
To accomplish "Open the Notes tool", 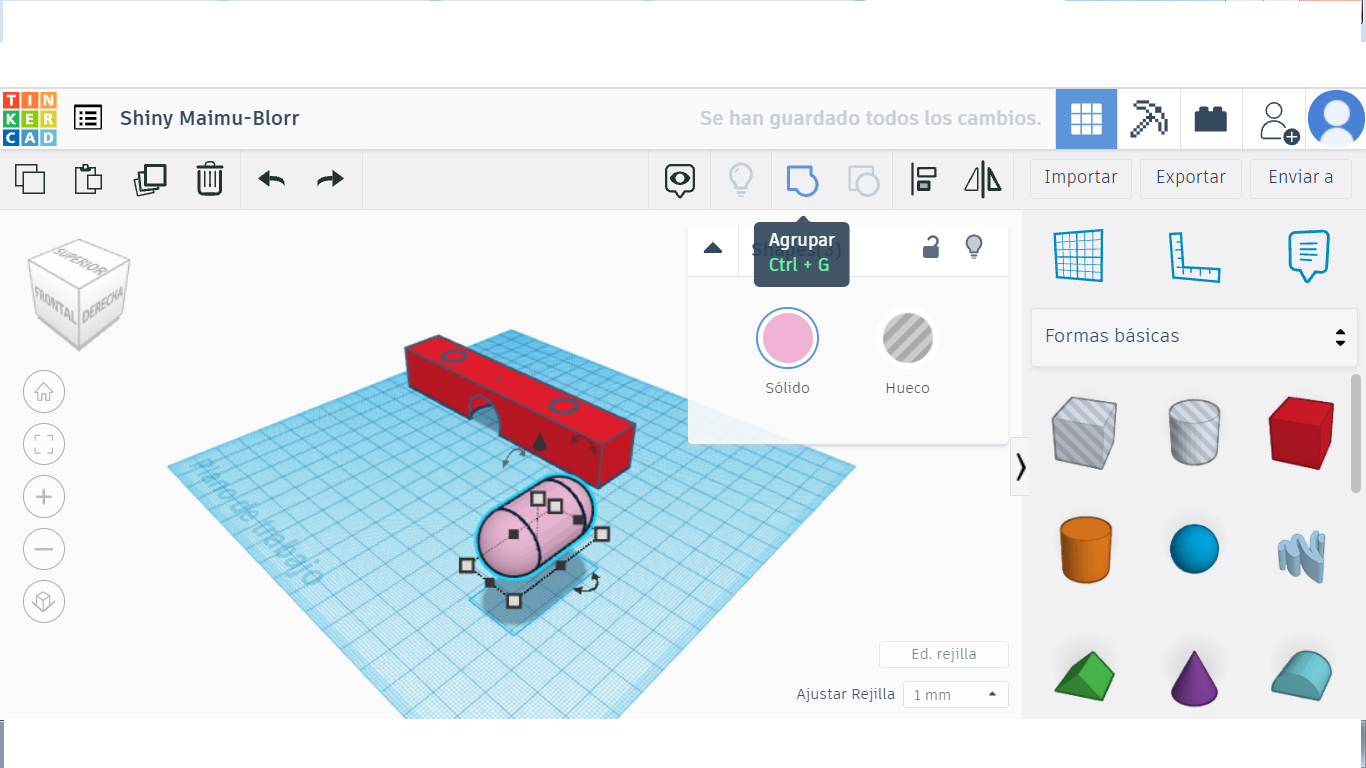I will pyautogui.click(x=1309, y=256).
